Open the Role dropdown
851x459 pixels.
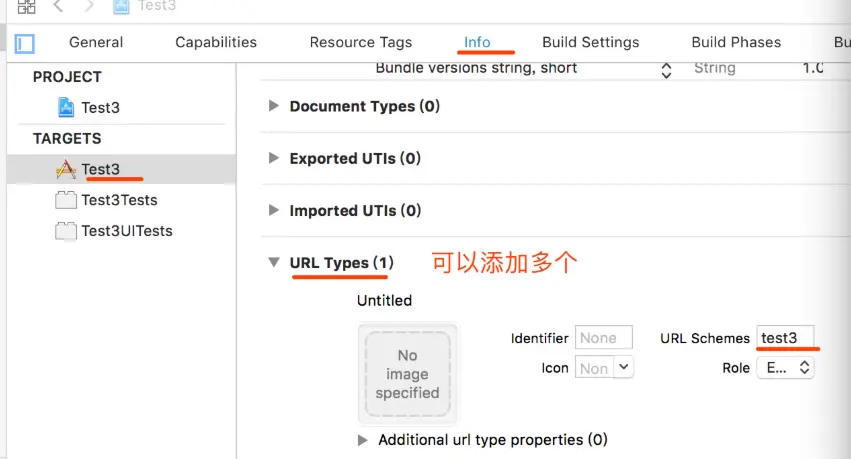(787, 368)
